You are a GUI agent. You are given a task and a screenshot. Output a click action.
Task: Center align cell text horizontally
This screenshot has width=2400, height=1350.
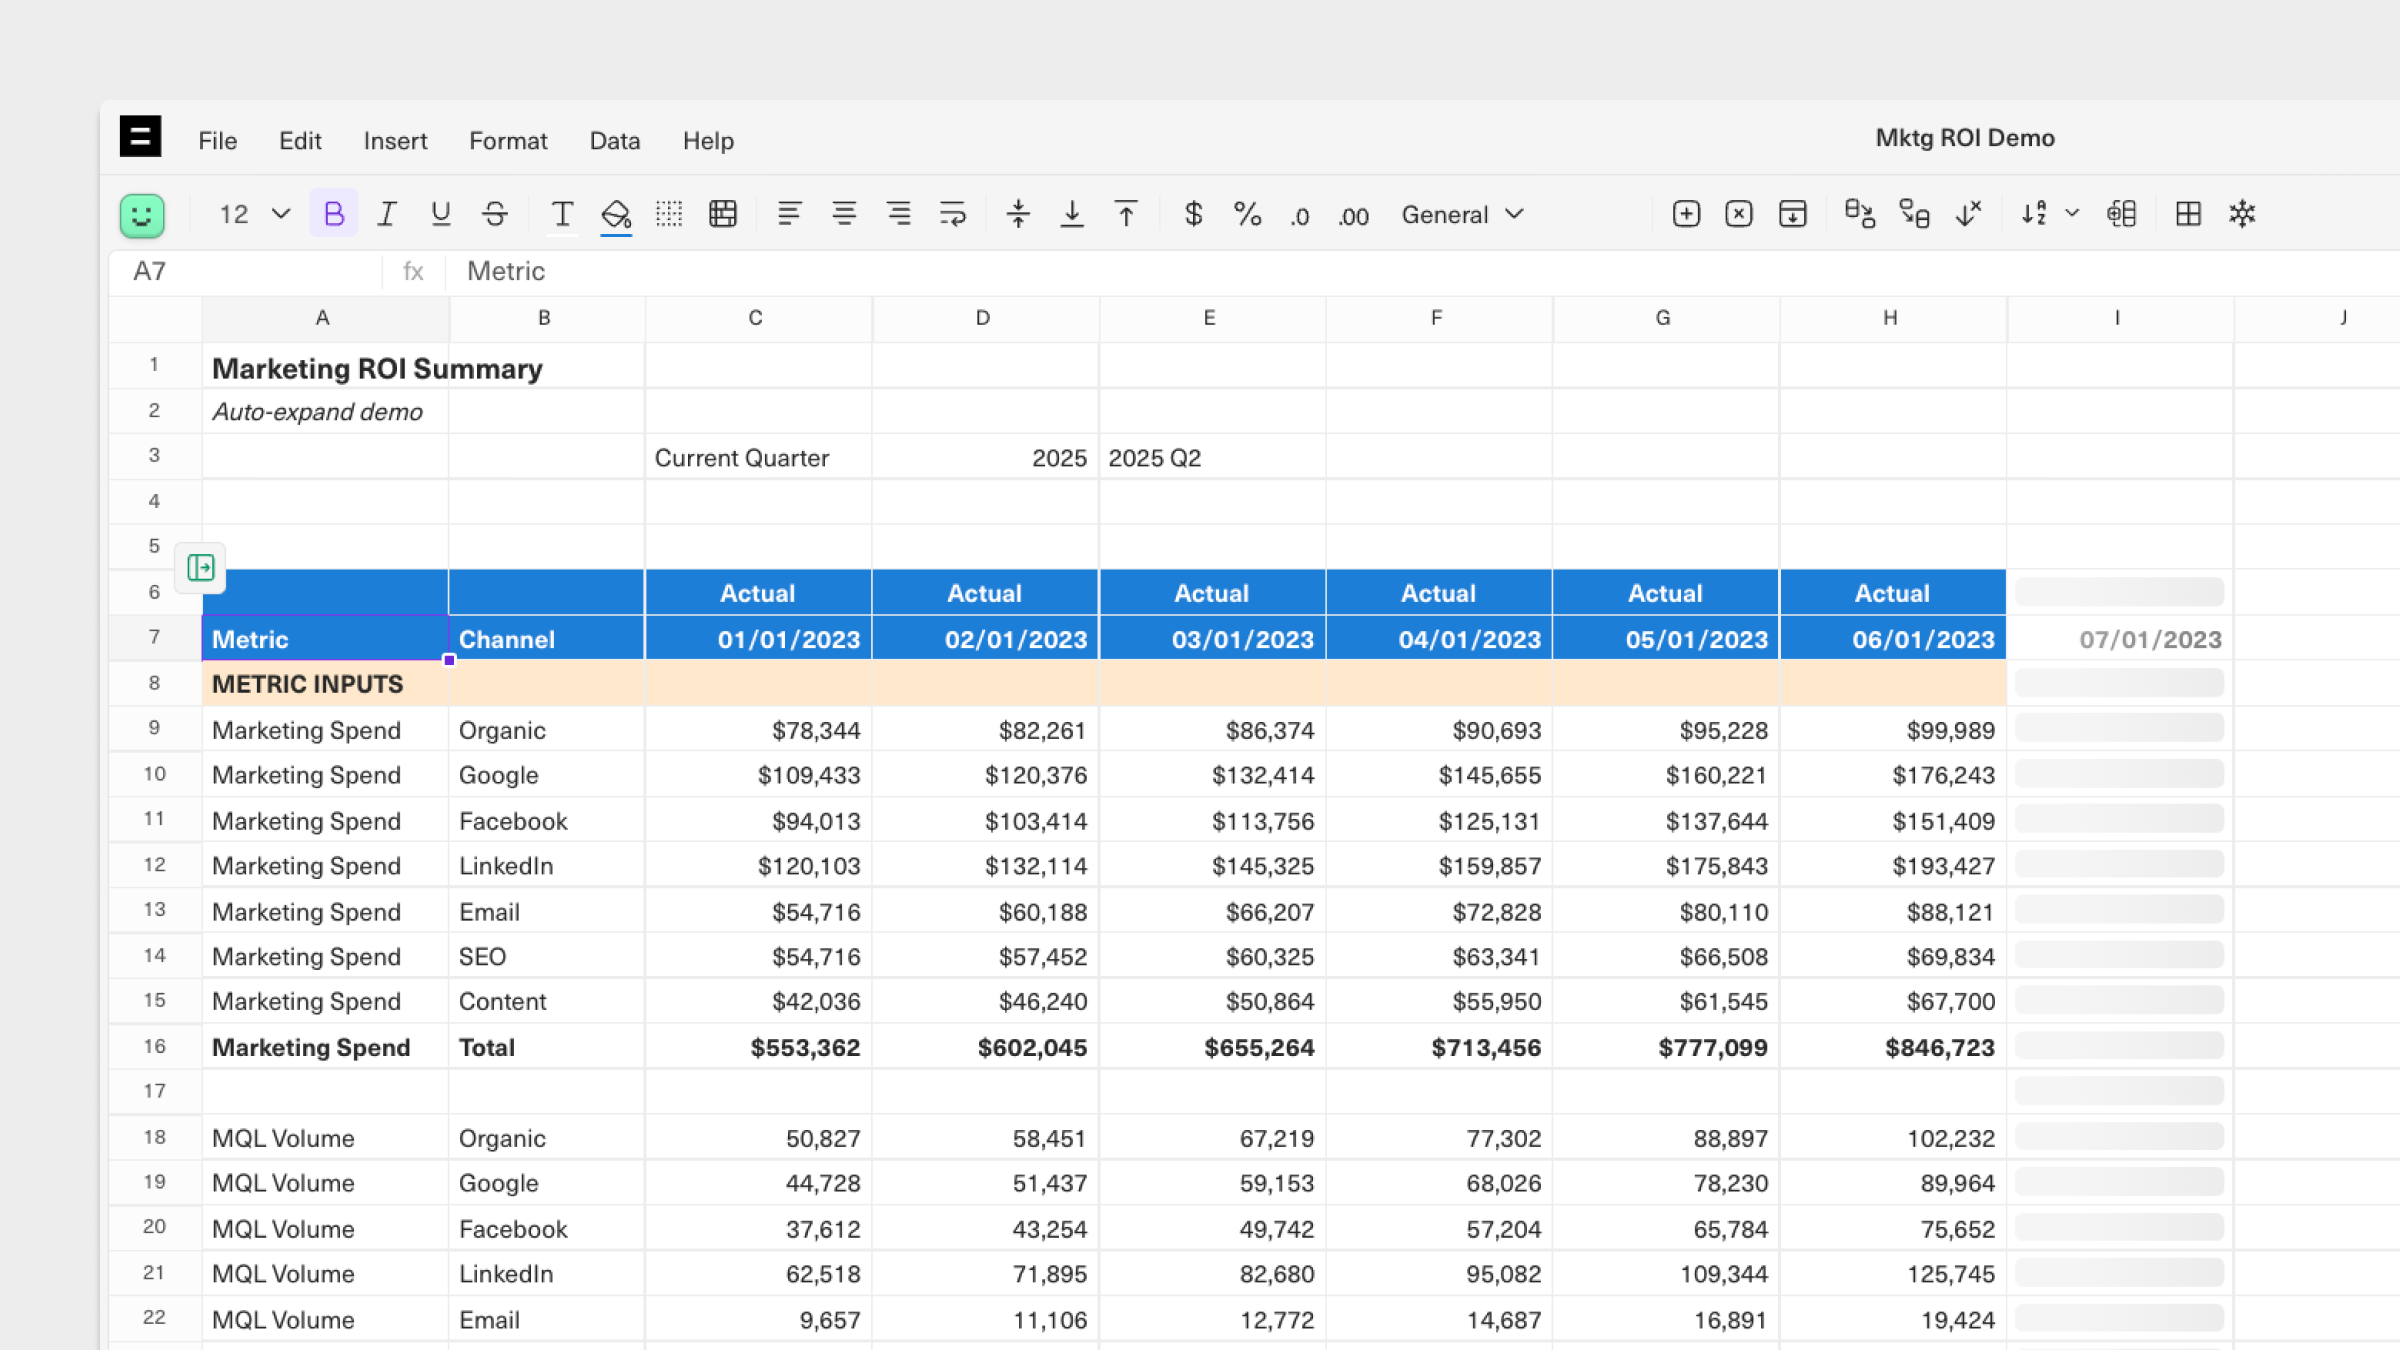tap(844, 214)
